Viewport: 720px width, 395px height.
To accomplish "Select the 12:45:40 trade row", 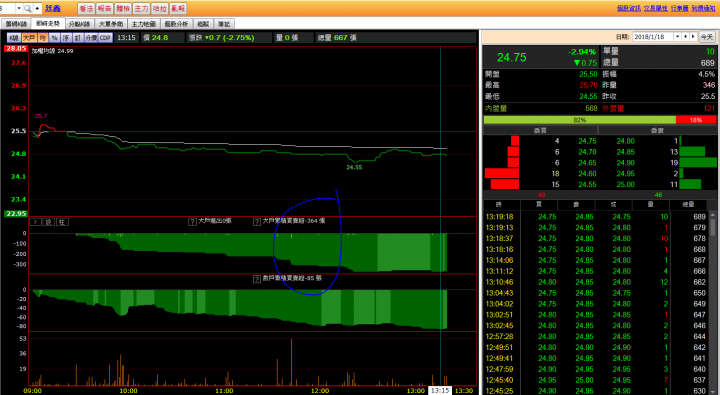I will (x=596, y=380).
